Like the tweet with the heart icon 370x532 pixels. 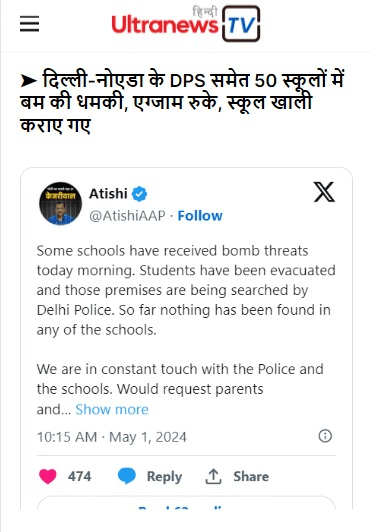[48, 476]
